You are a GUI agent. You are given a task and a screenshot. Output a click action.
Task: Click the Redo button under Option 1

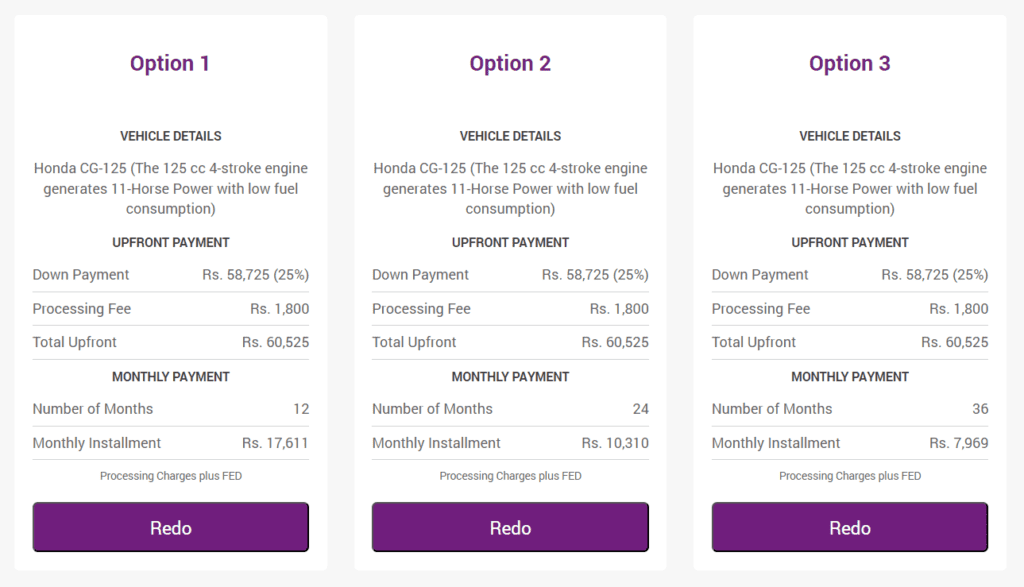[x=170, y=527]
